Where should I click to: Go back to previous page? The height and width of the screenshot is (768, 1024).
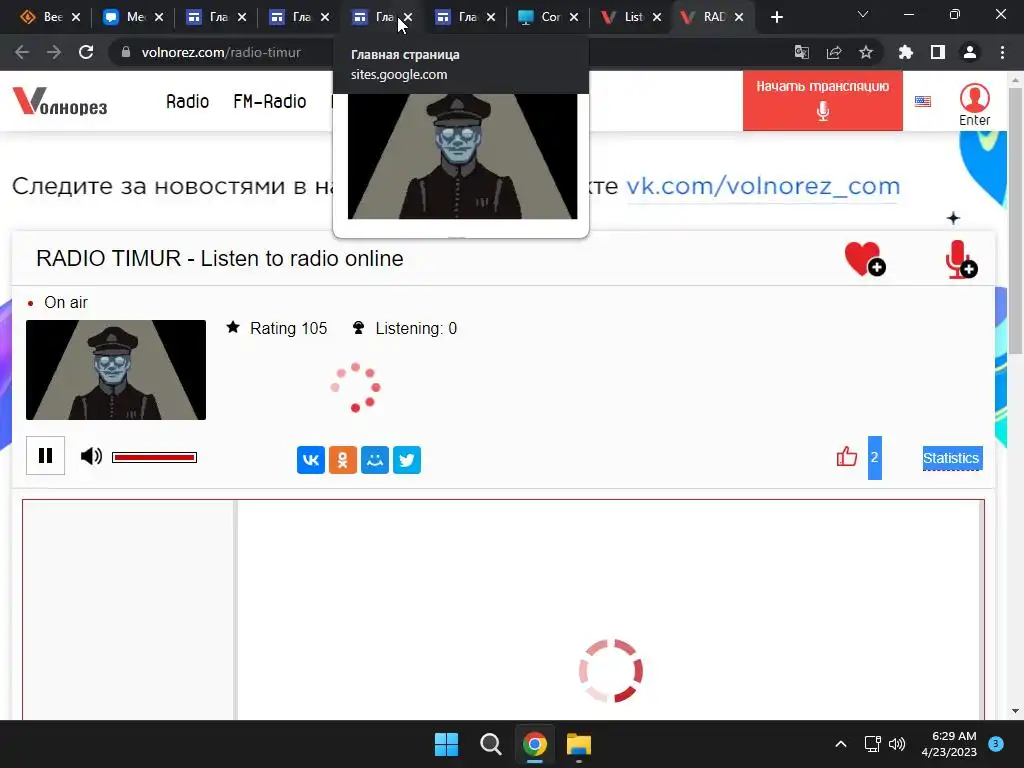(22, 52)
